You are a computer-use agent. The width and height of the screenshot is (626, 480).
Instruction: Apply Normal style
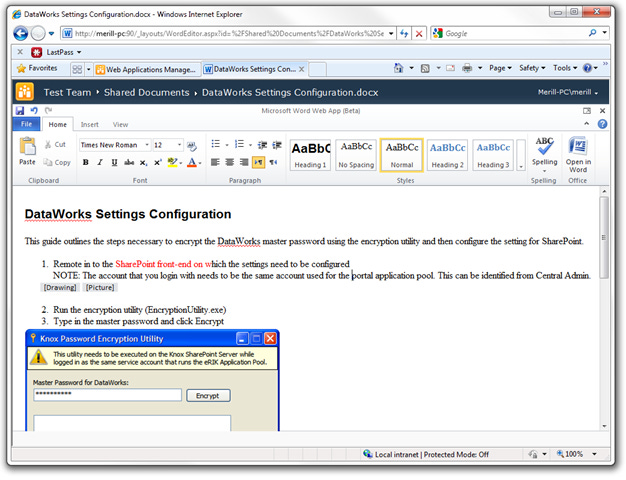(x=402, y=155)
